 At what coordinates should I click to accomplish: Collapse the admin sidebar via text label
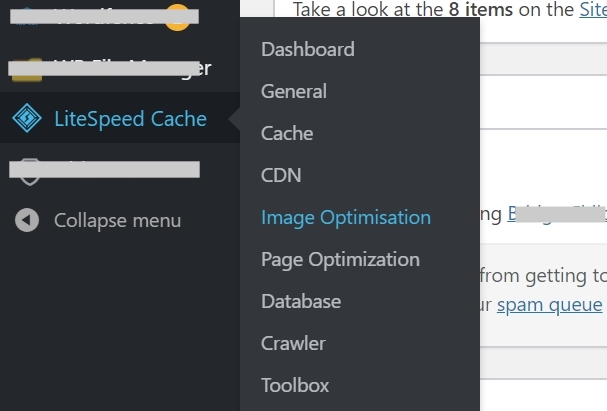click(117, 220)
